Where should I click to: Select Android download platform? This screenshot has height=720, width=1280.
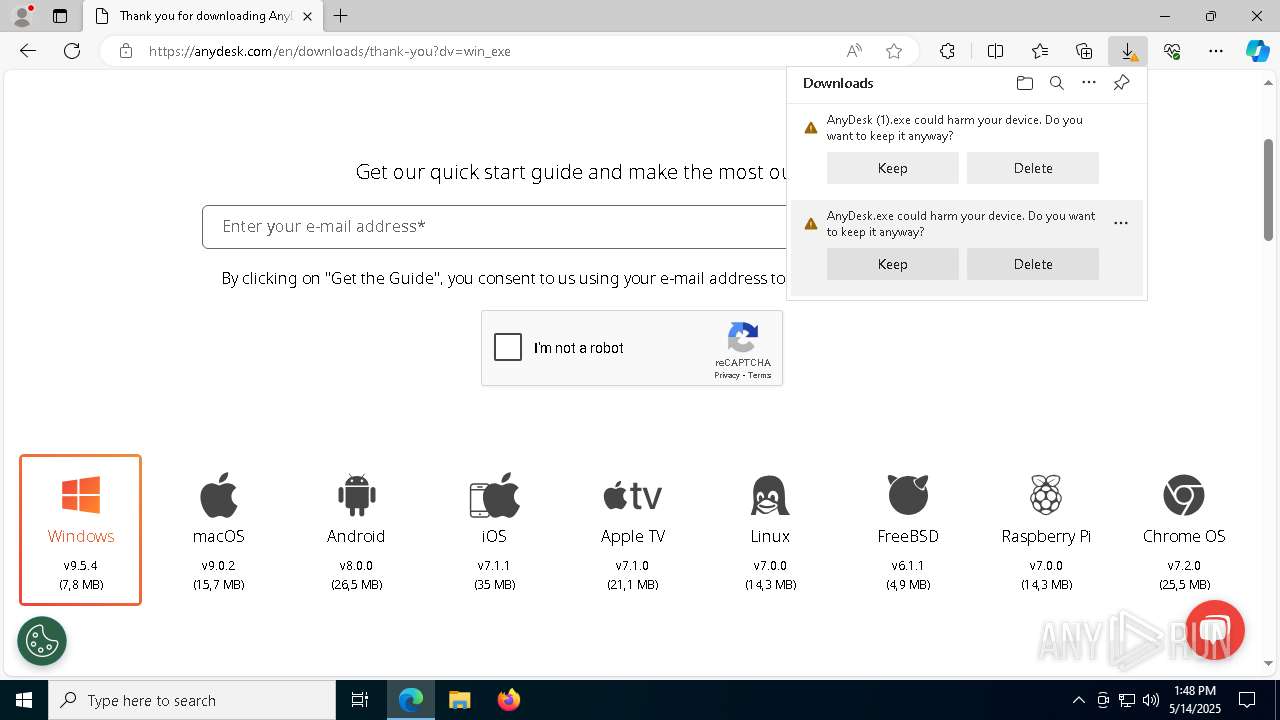[x=356, y=530]
